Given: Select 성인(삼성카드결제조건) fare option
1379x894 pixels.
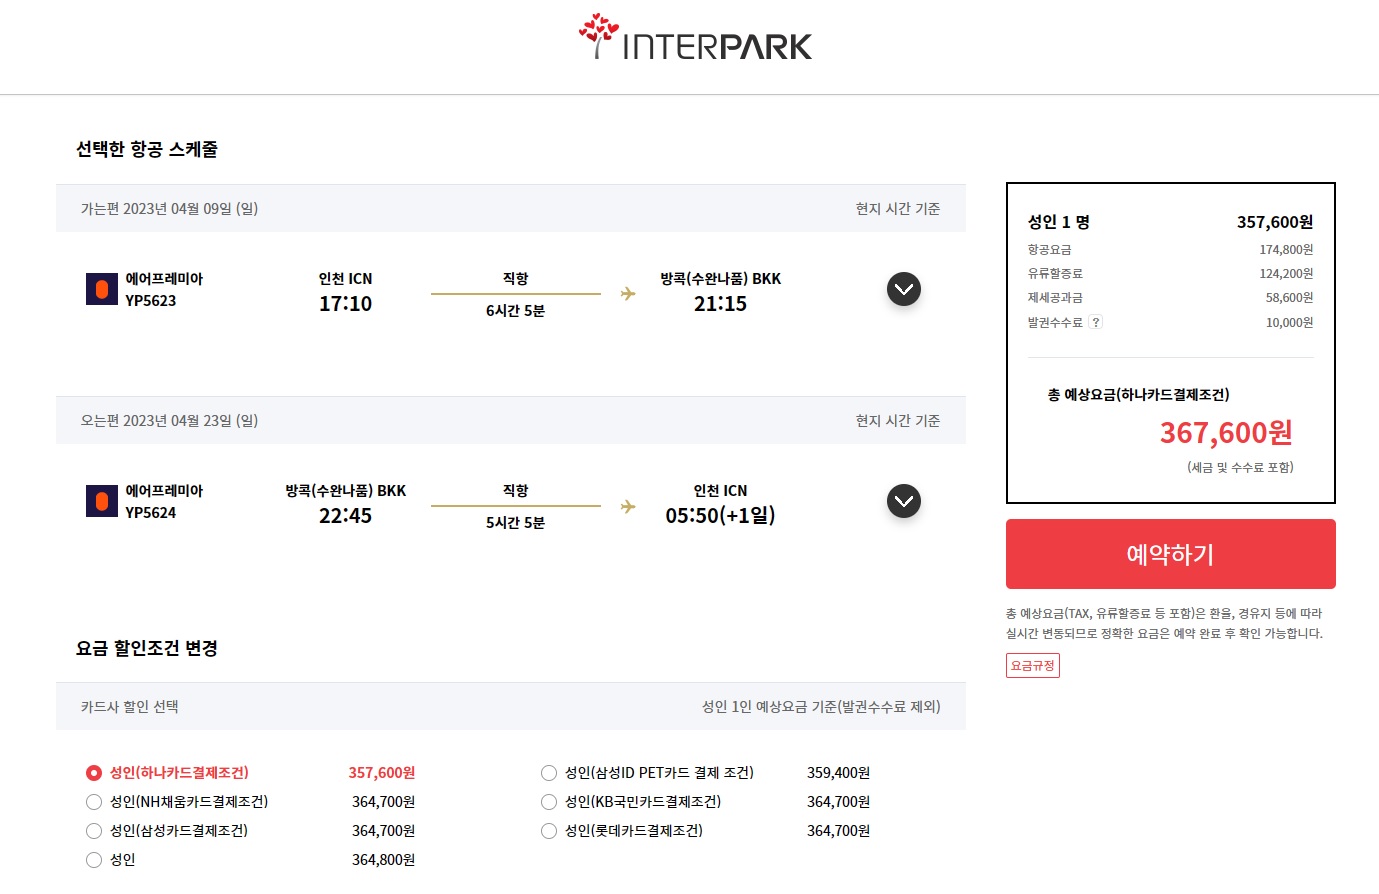Looking at the screenshot, I should pyautogui.click(x=94, y=831).
